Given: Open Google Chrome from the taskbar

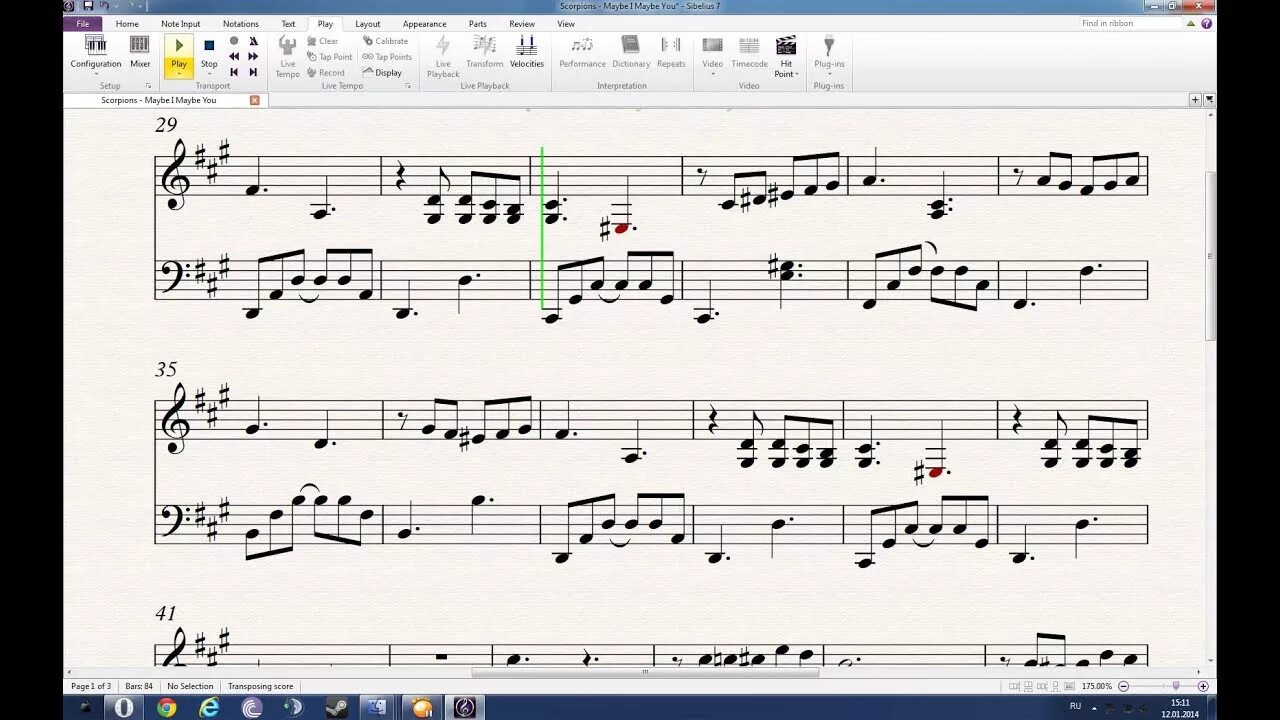Looking at the screenshot, I should [x=167, y=707].
